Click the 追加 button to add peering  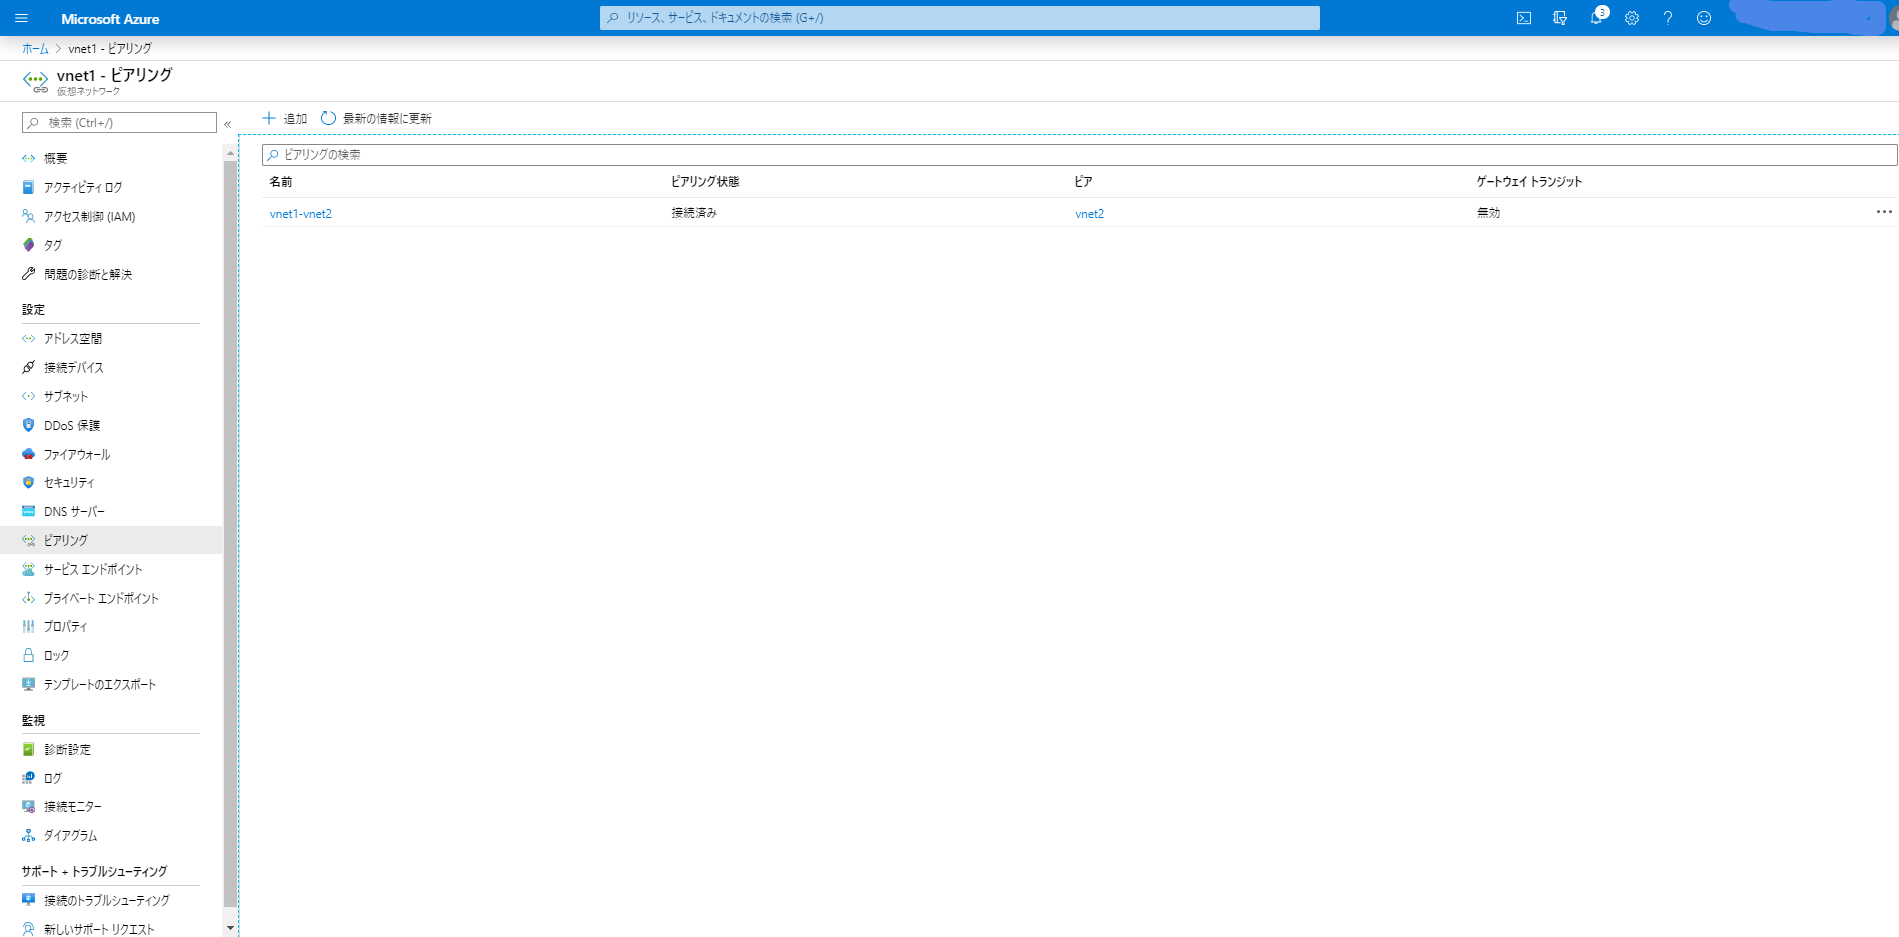[x=285, y=118]
